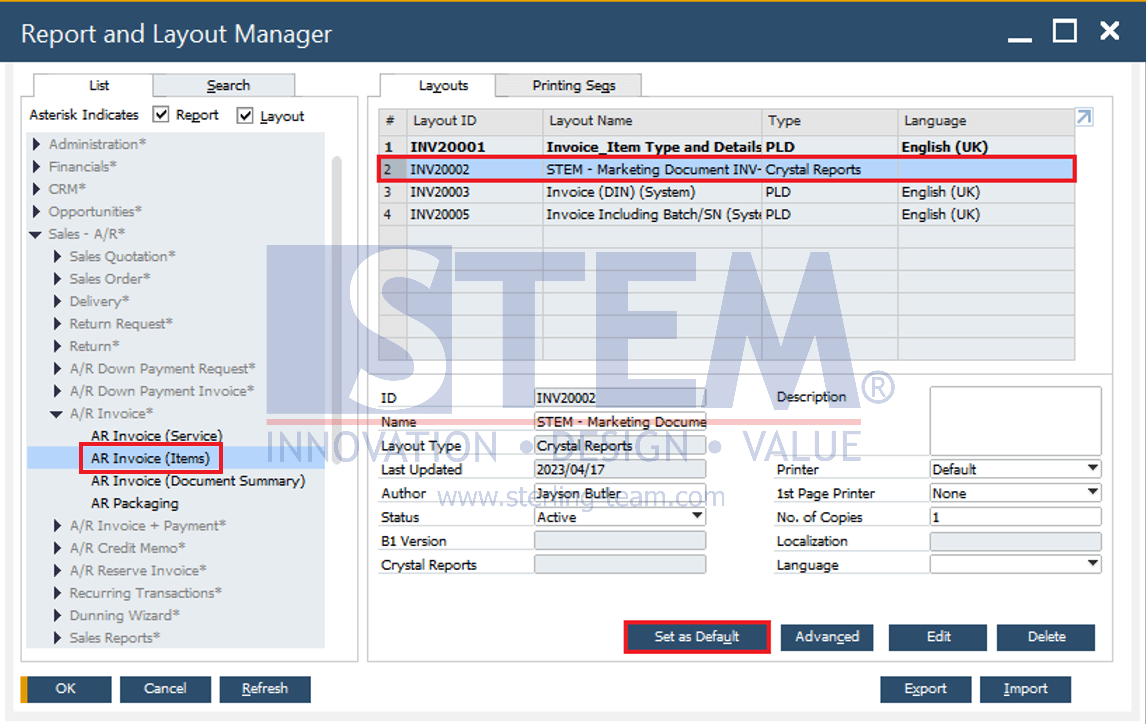This screenshot has width=1146, height=725.
Task: Click the Type column header
Action: point(830,121)
